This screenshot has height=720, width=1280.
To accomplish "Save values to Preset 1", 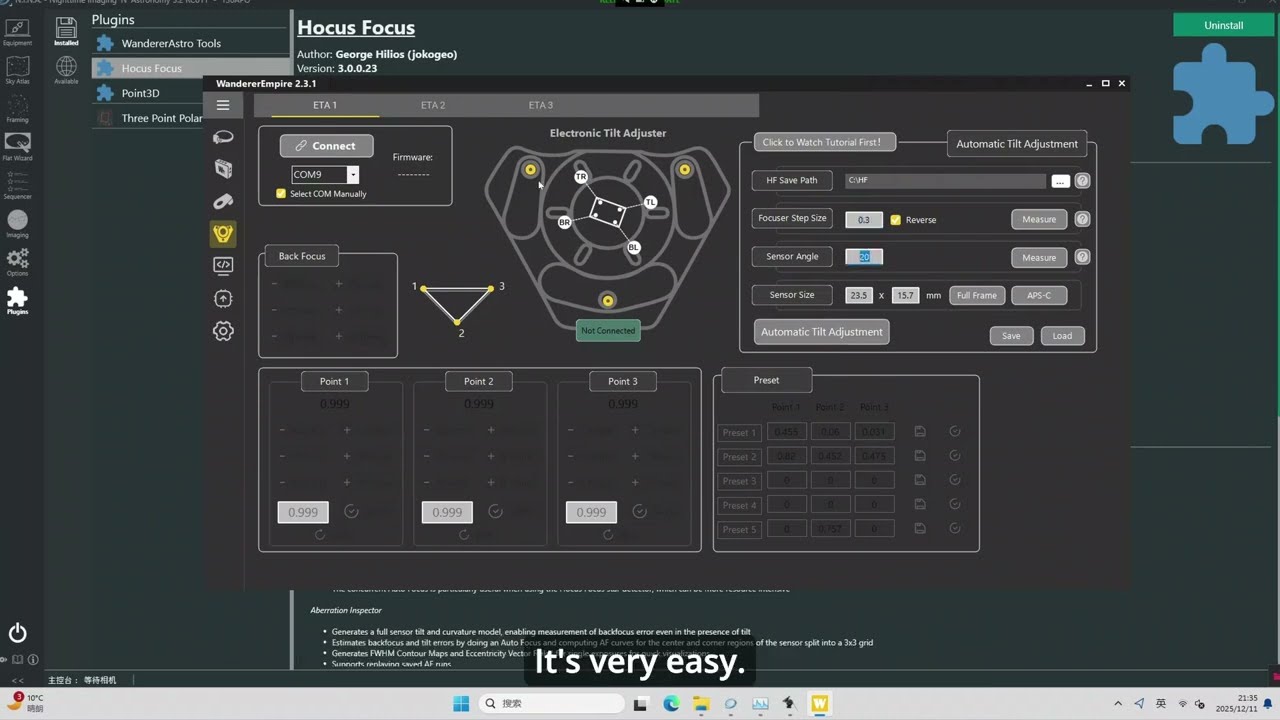I will point(920,432).
